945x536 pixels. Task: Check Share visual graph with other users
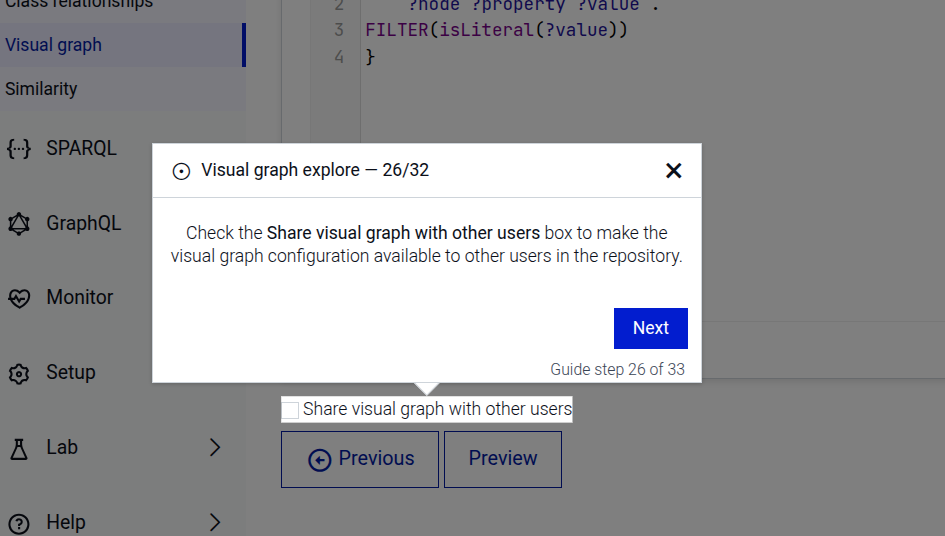[x=291, y=409]
